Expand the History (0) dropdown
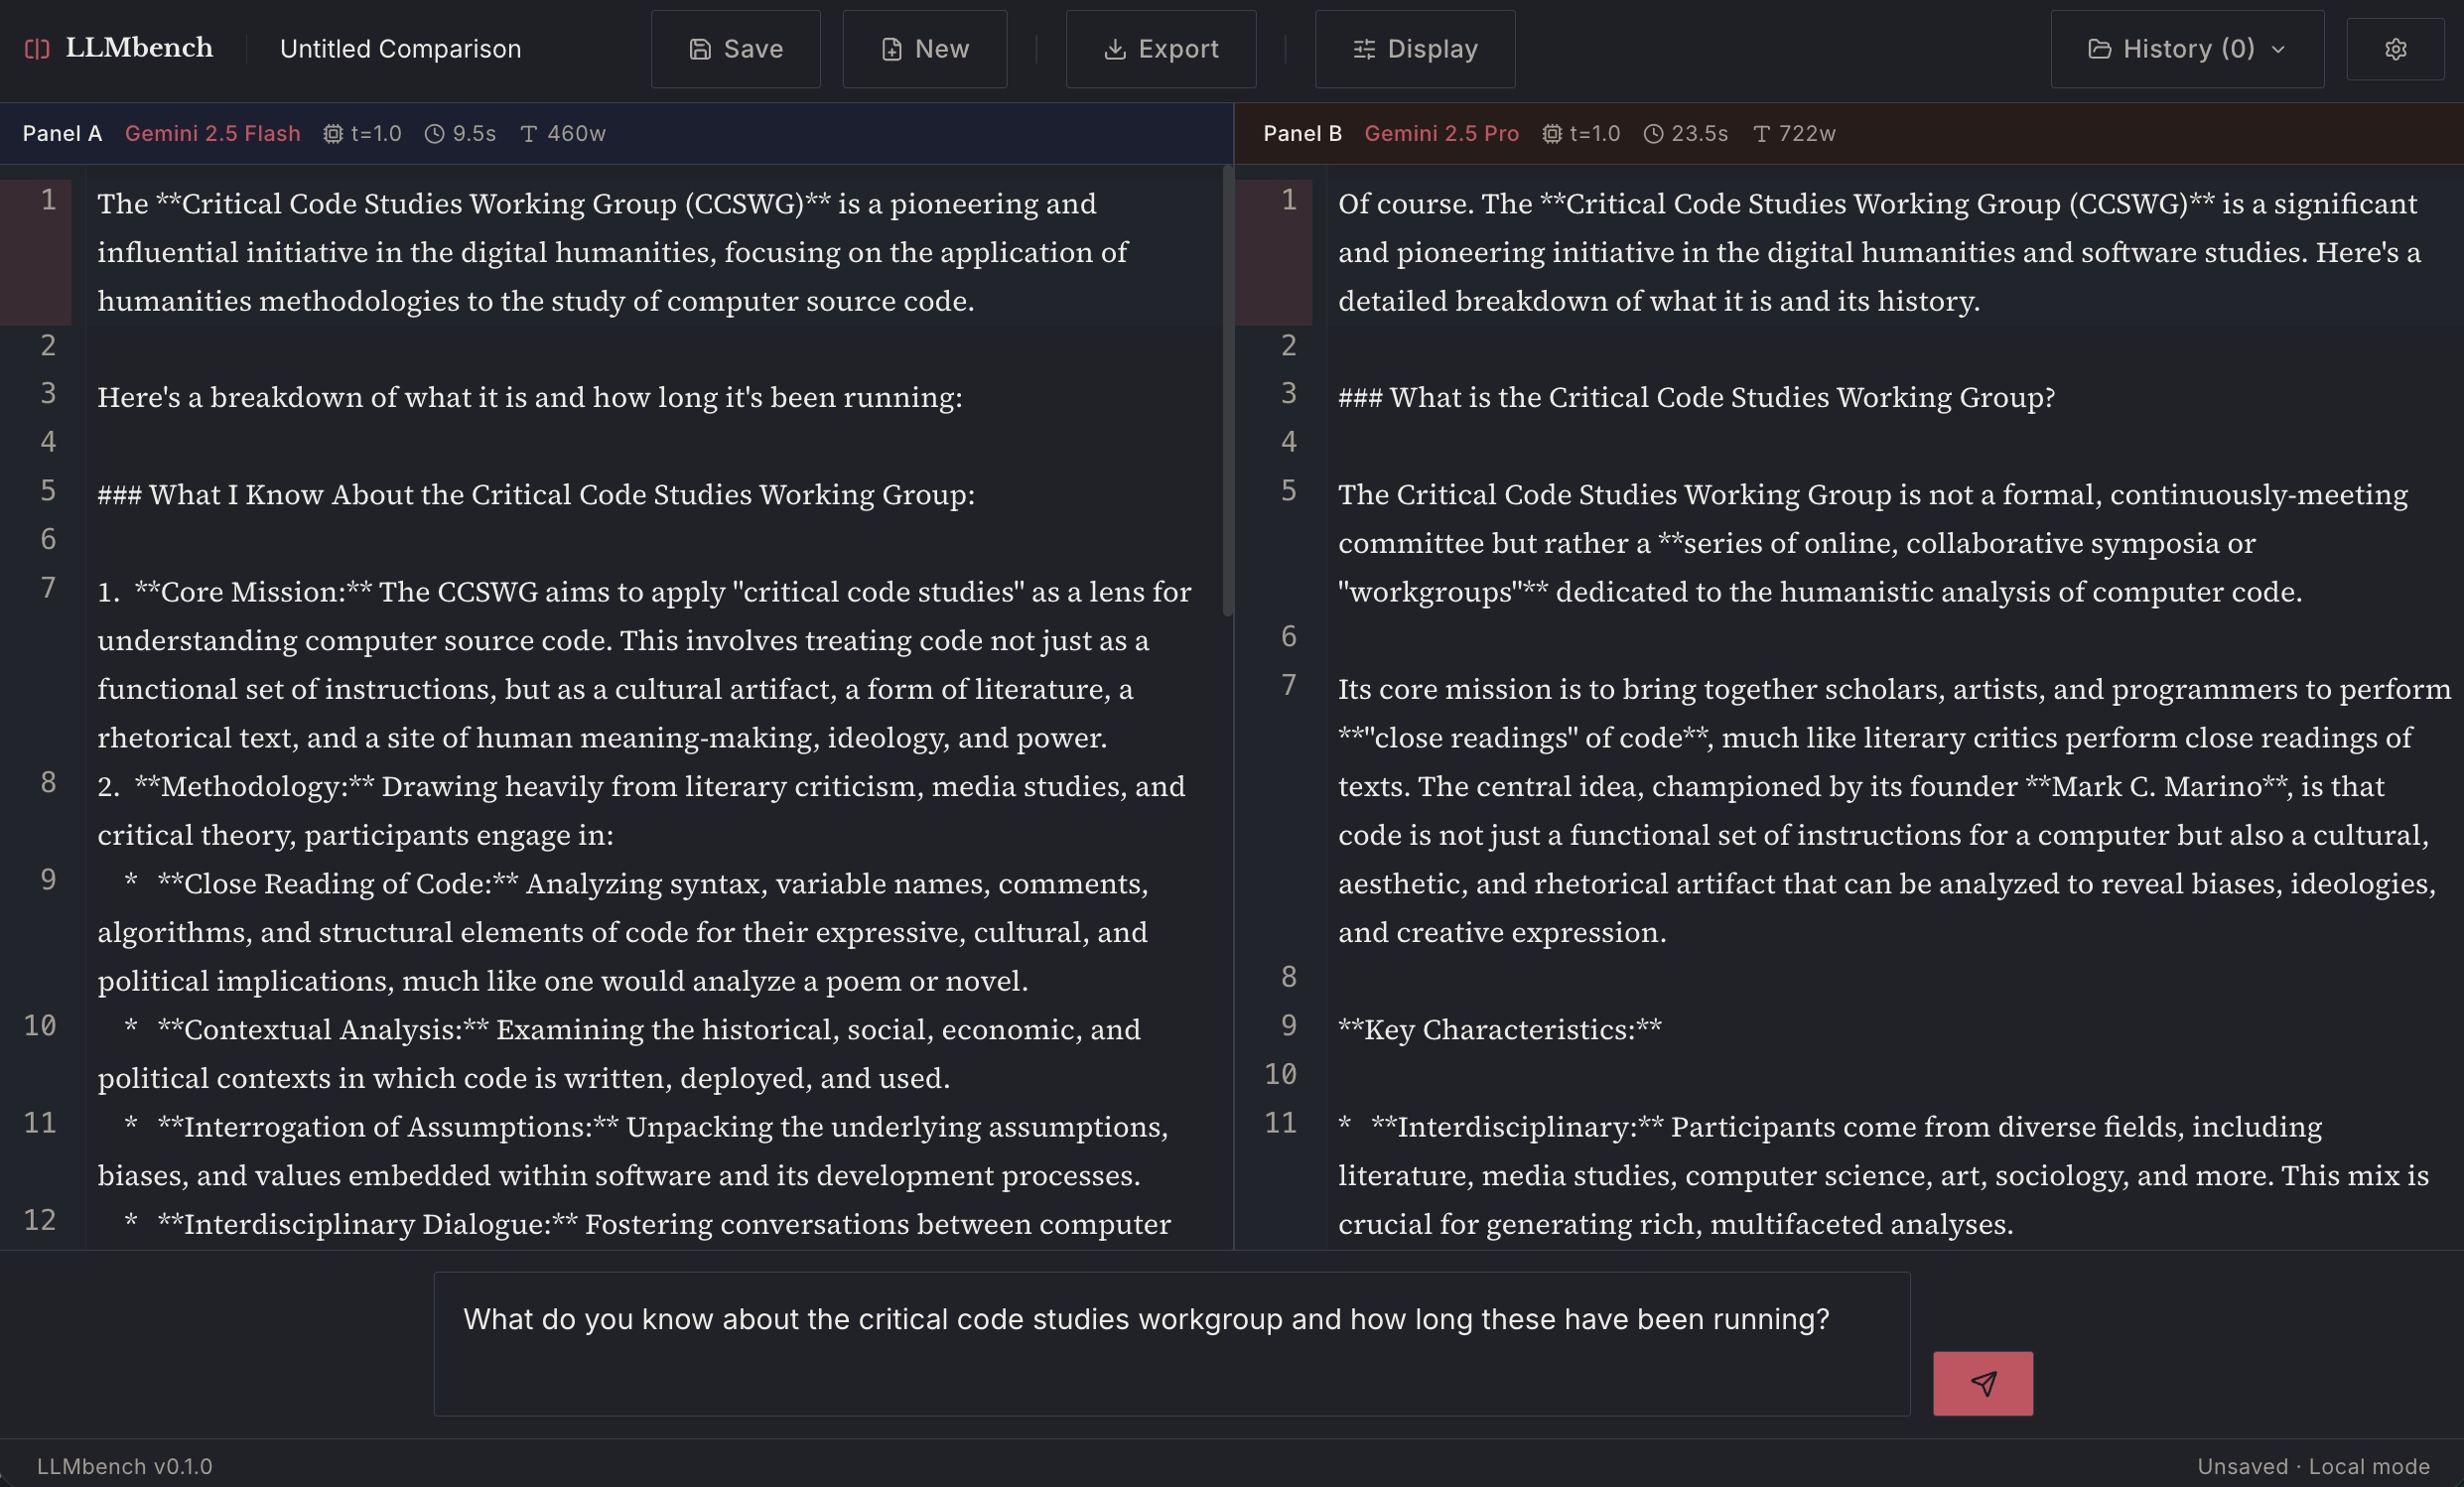The image size is (2464, 1487). point(2186,49)
